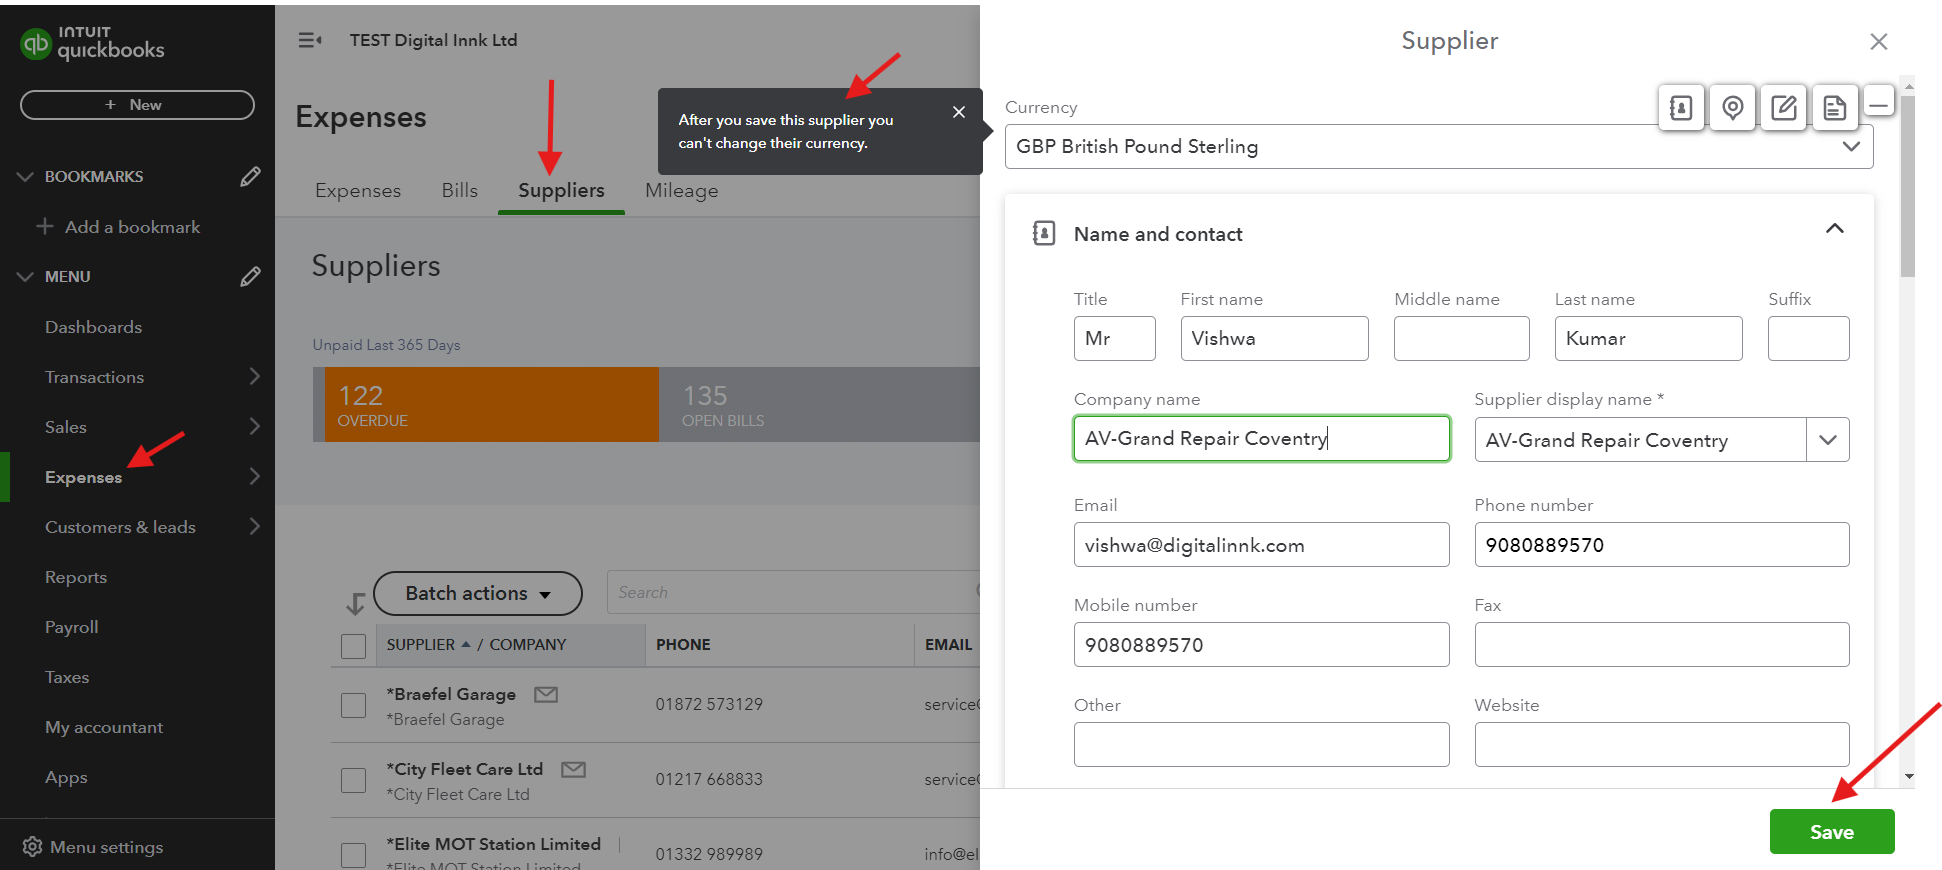Close the Supplier panel
Screen dimensions: 1942x870
click(1879, 41)
